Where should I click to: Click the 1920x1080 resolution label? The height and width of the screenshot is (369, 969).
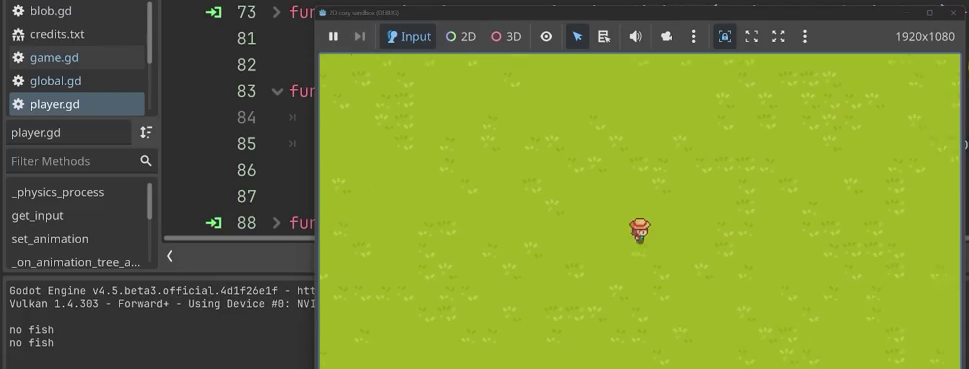(x=925, y=36)
